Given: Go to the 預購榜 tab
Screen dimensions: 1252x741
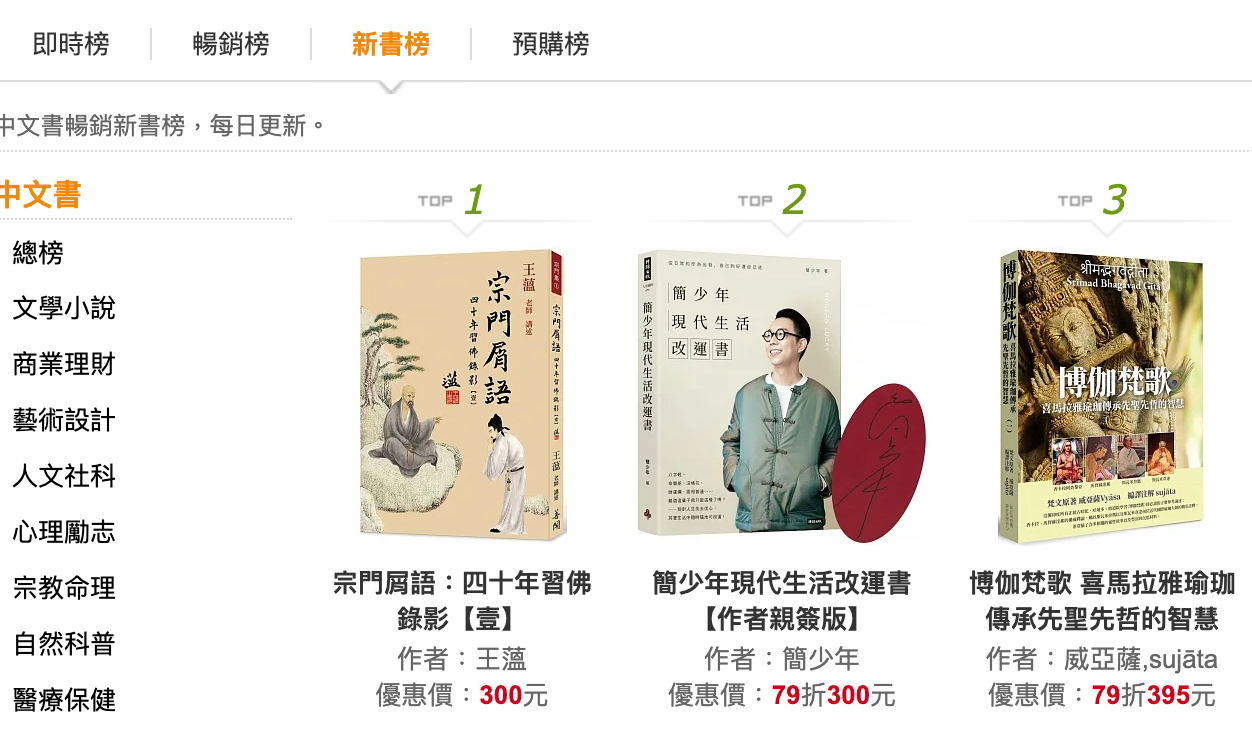Looking at the screenshot, I should (x=551, y=44).
